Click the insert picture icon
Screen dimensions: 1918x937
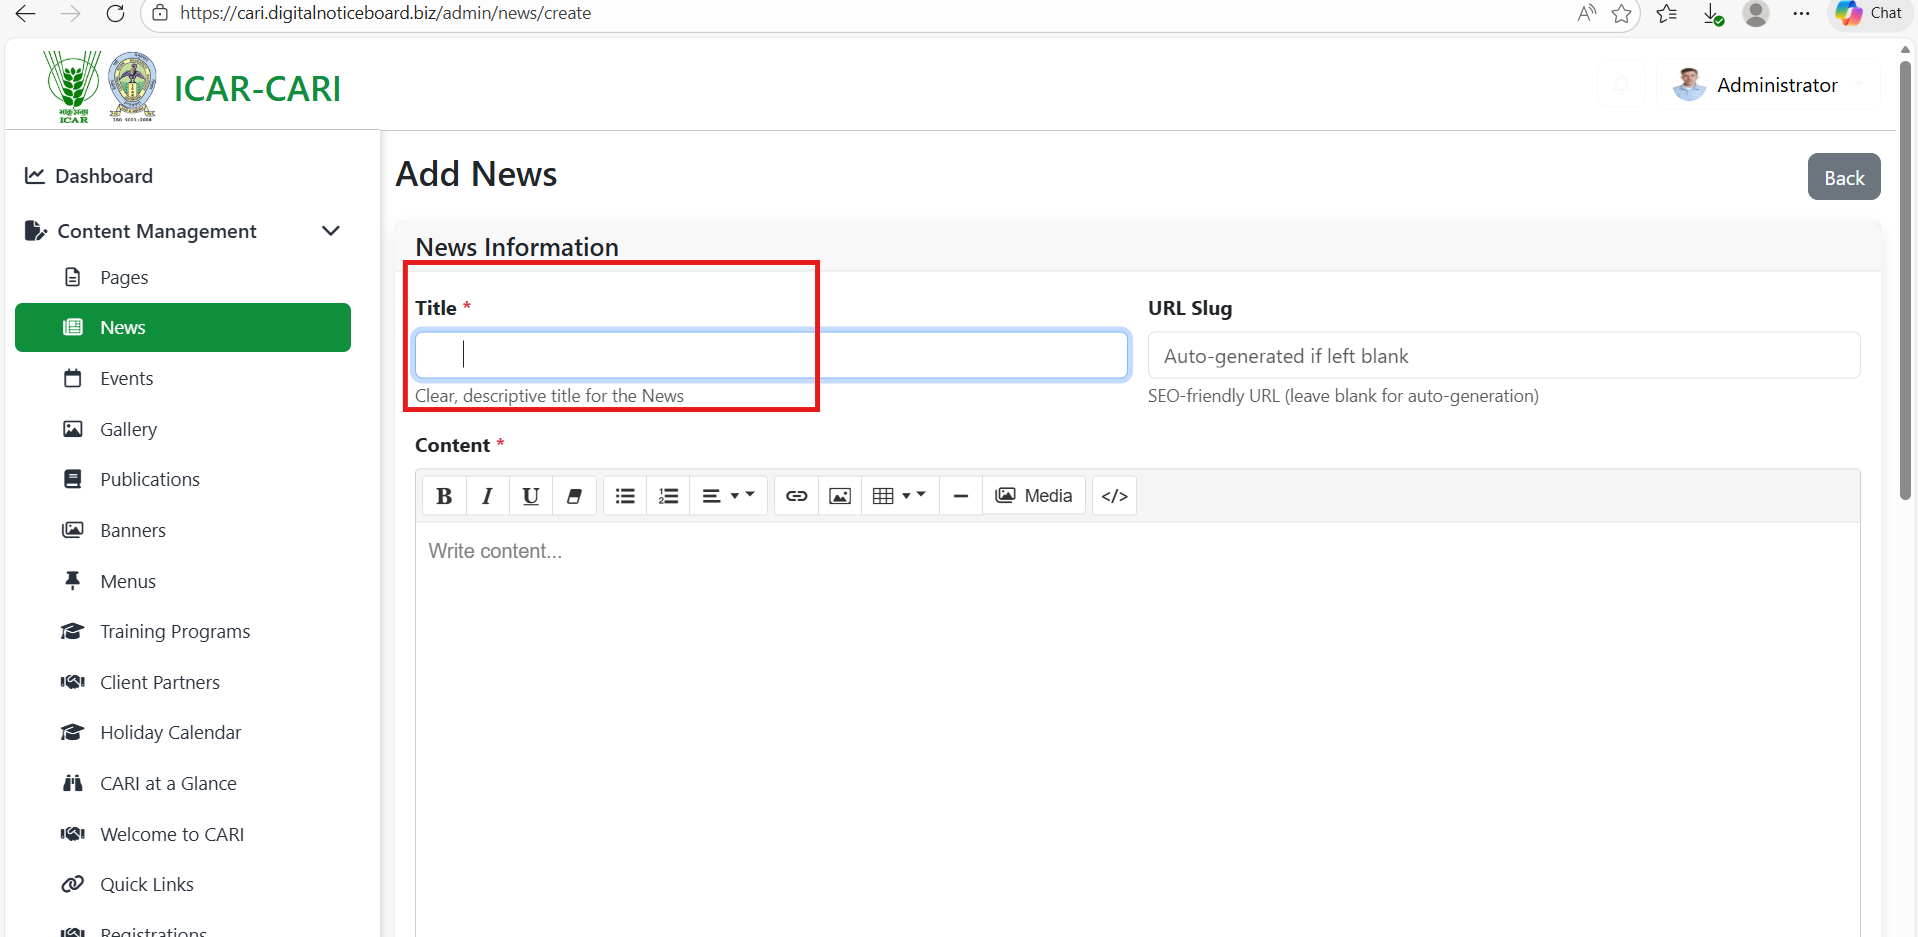(x=840, y=496)
